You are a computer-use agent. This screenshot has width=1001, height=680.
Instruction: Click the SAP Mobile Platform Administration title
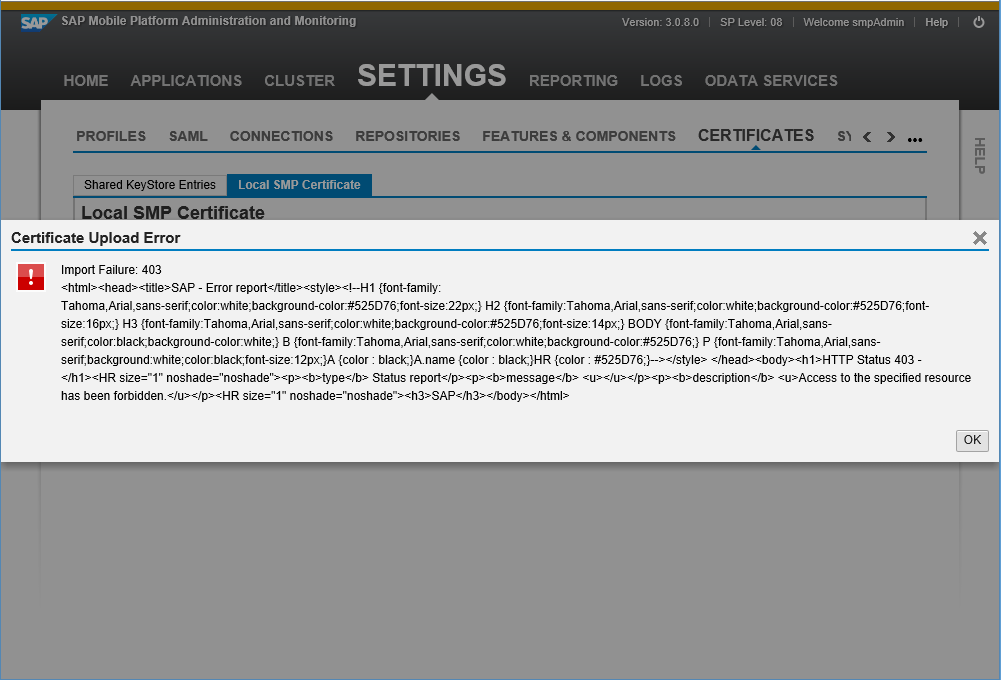coord(209,21)
